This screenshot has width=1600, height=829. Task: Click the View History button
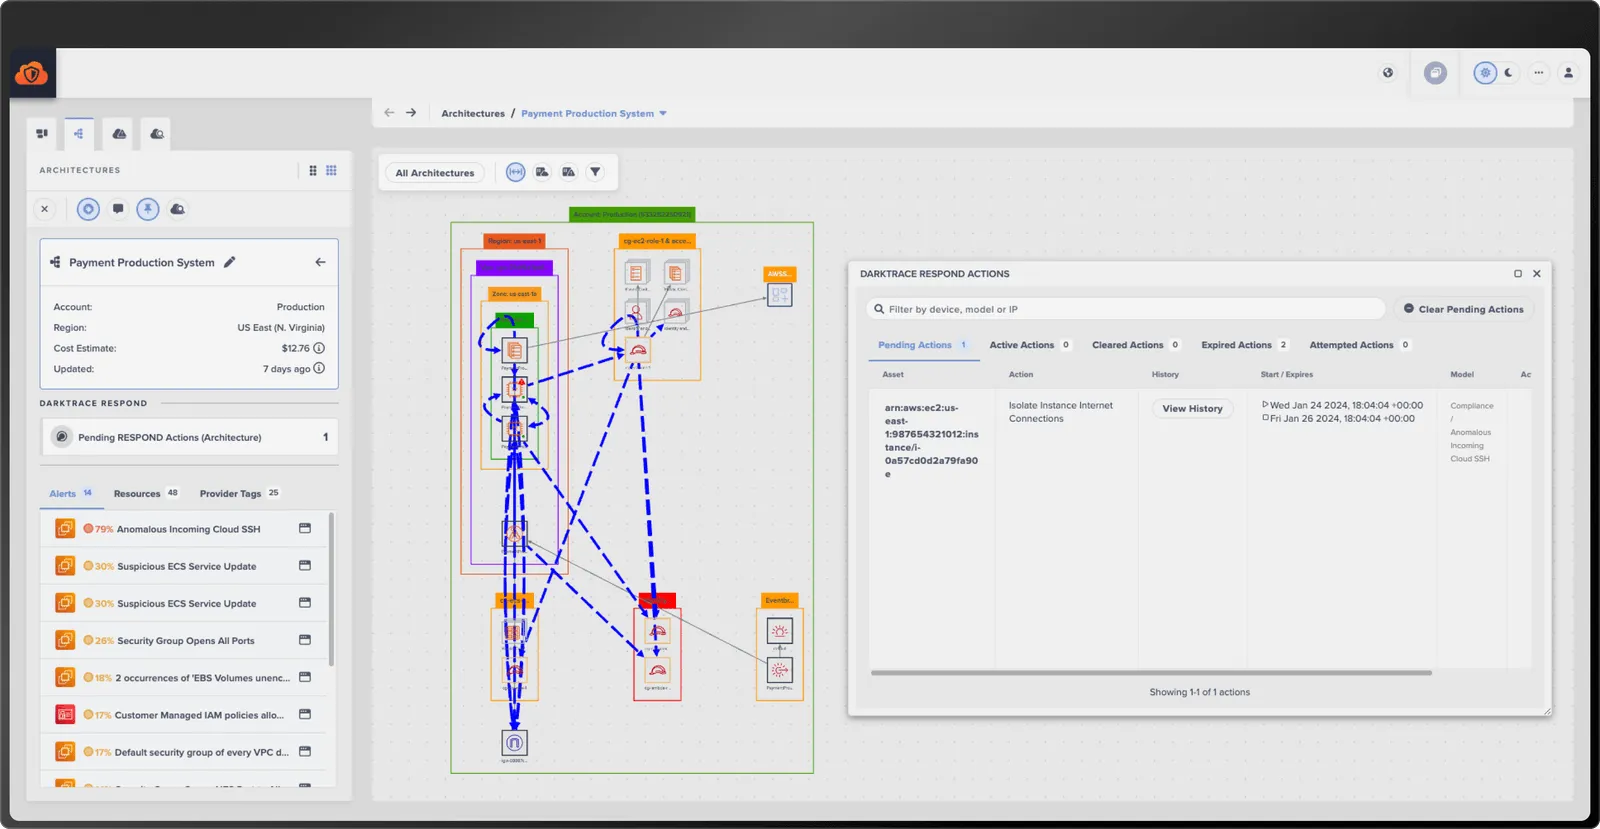1192,408
